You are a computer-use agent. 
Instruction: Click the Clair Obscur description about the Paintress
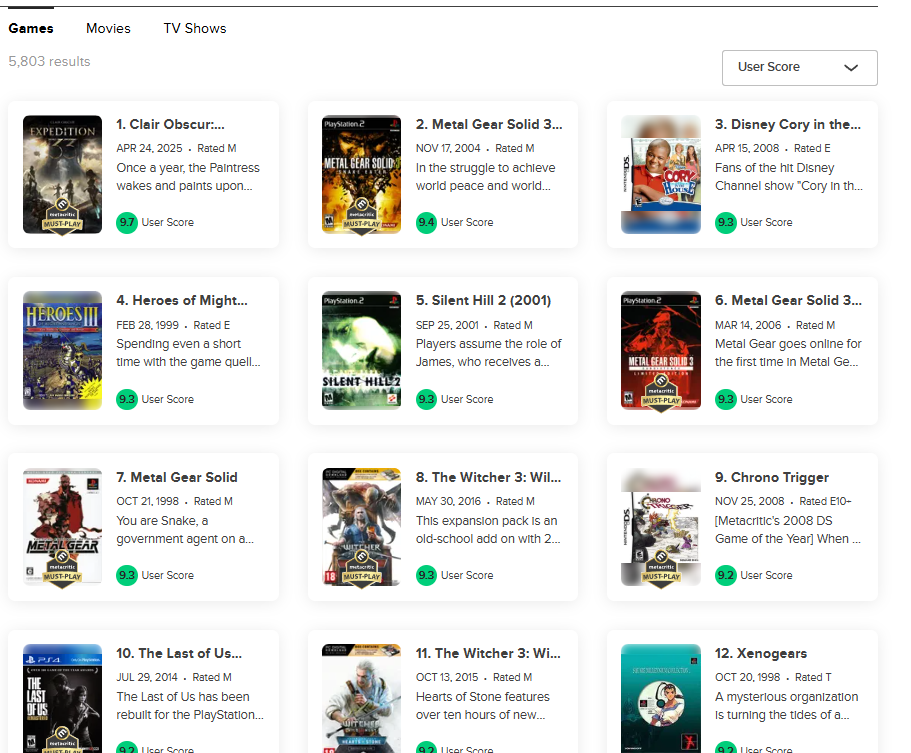point(188,177)
